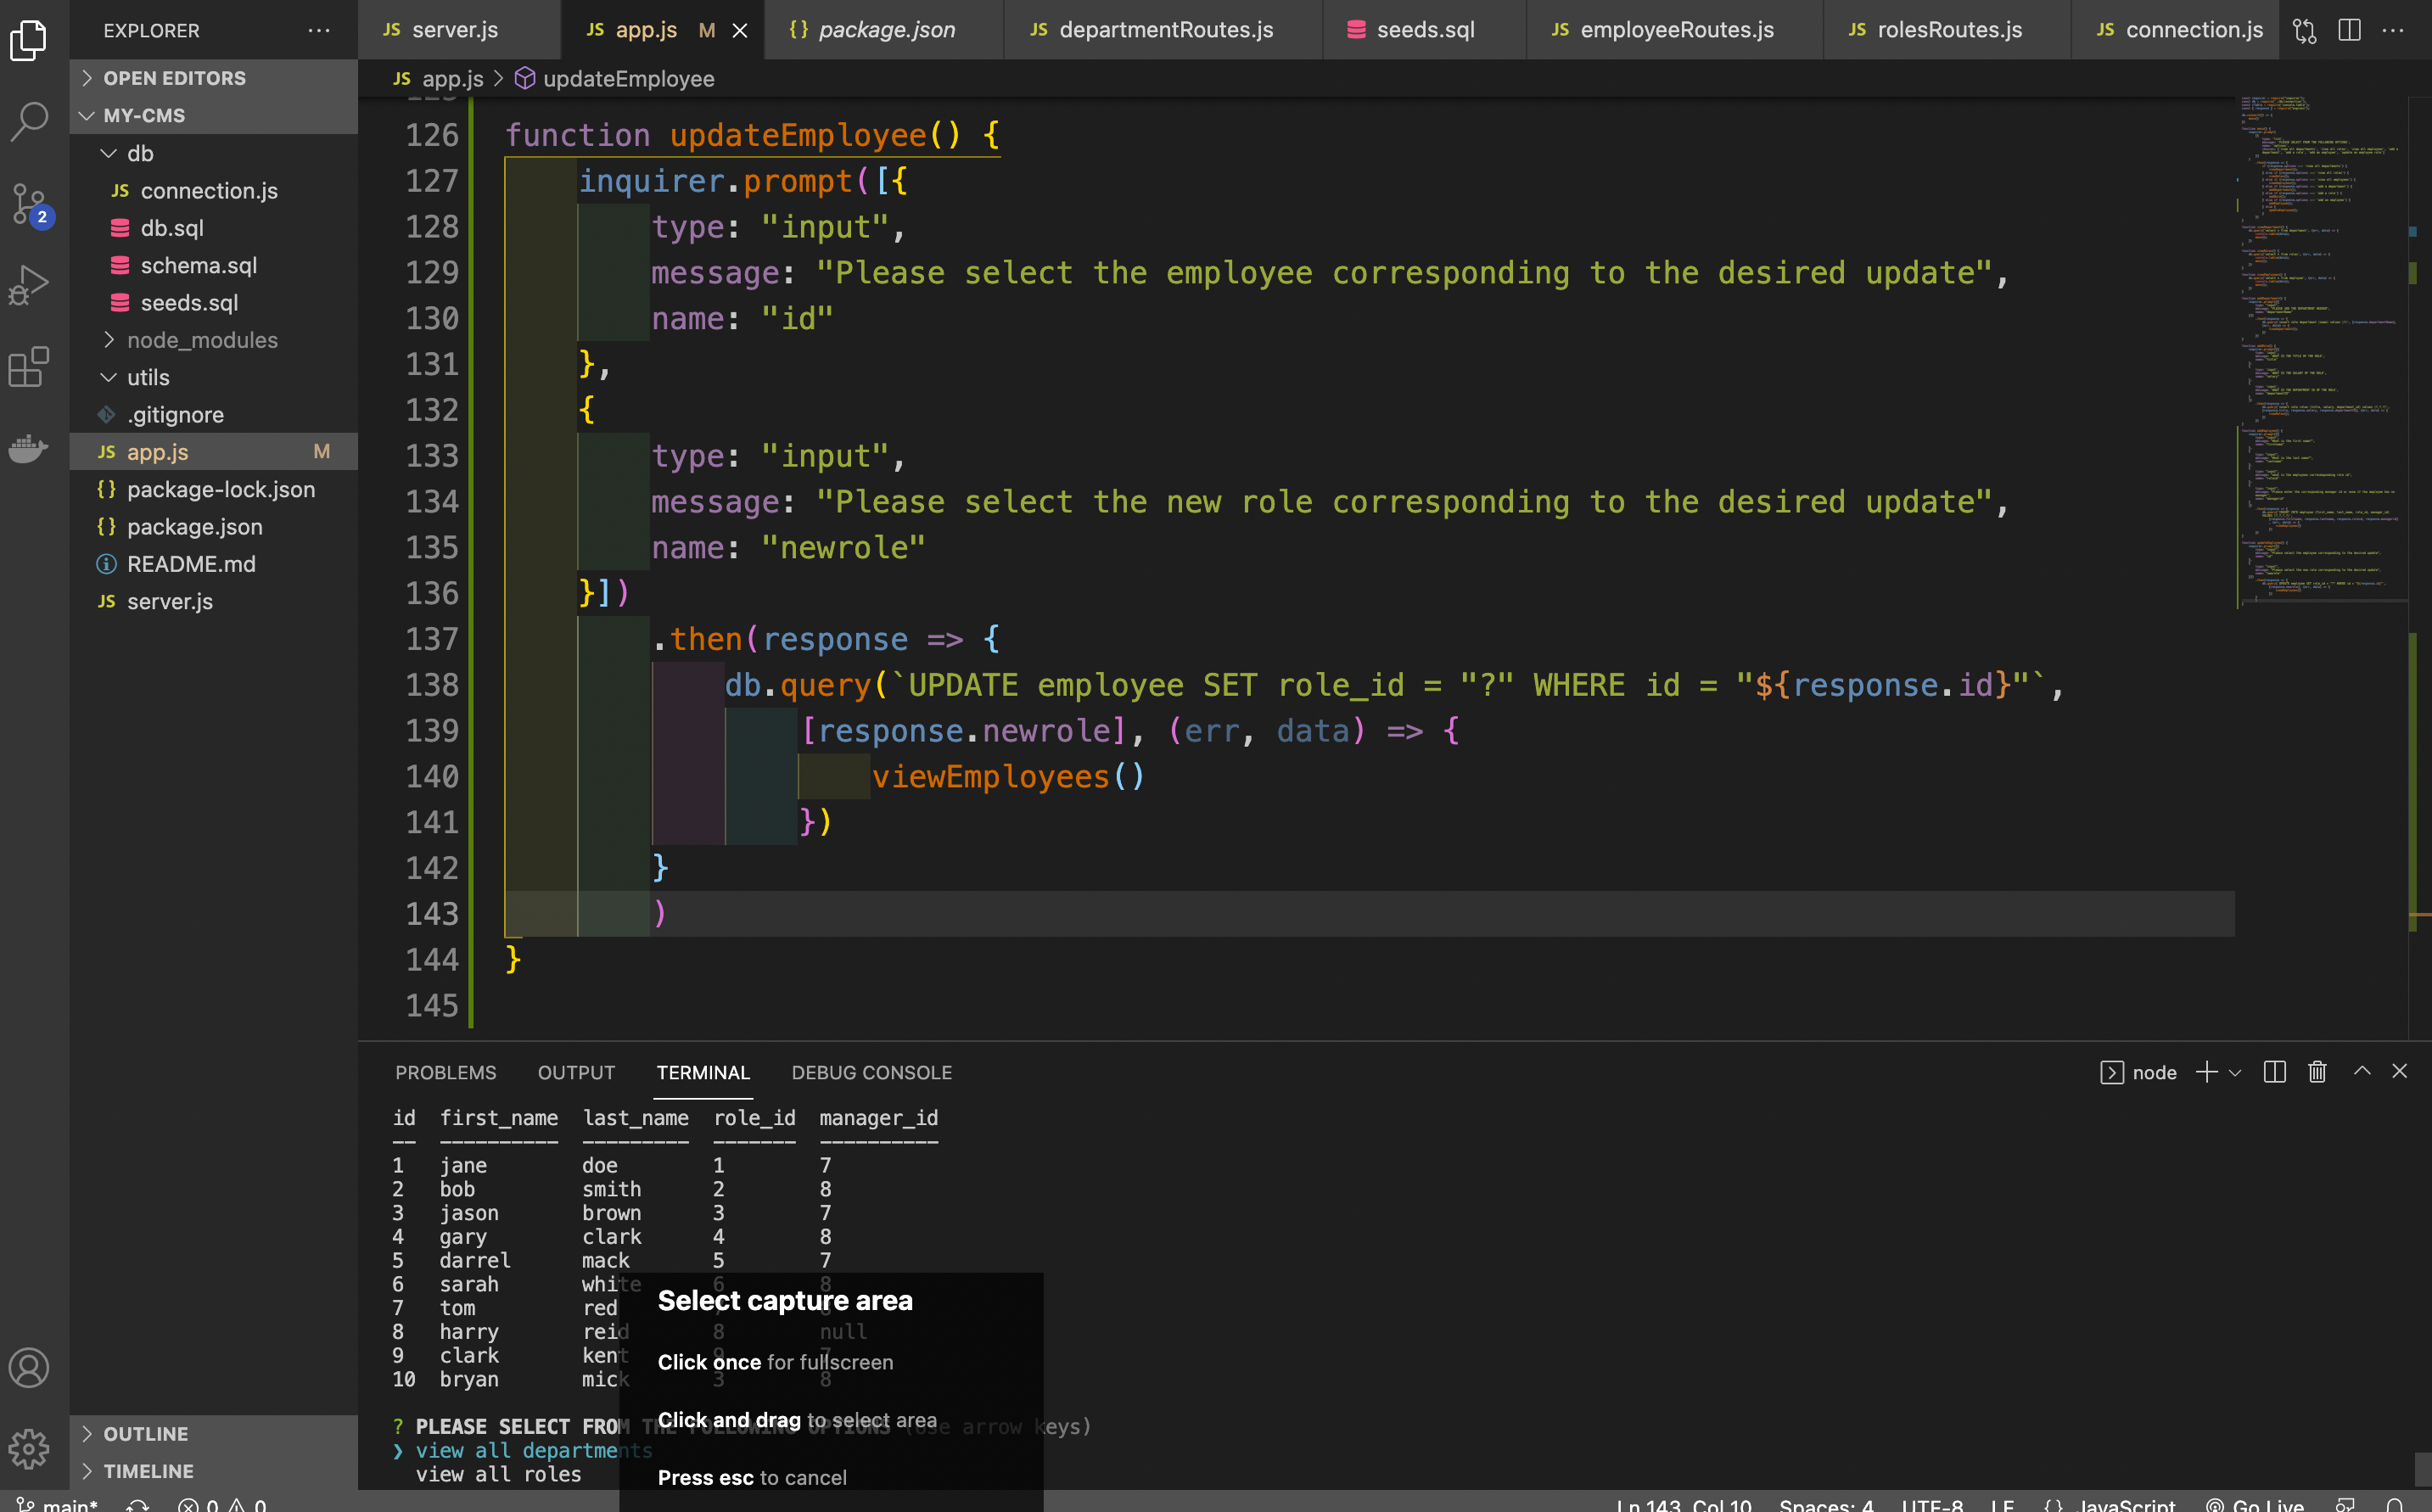The width and height of the screenshot is (2432, 1512).
Task: Open the Run and Debug view
Action: [30, 283]
